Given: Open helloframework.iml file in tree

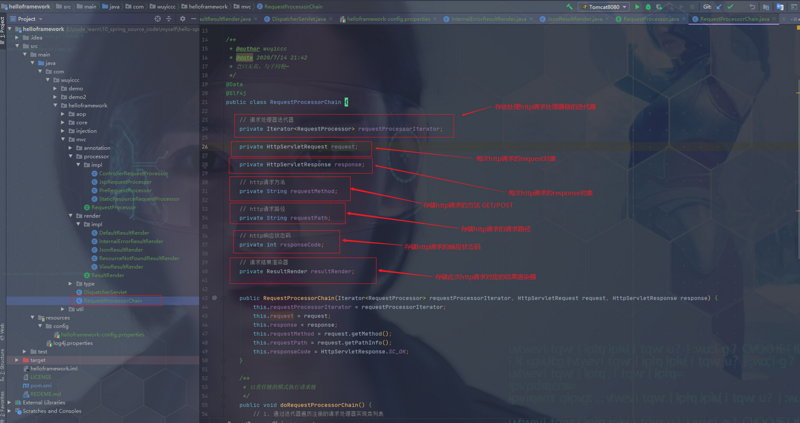Looking at the screenshot, I should [54, 368].
